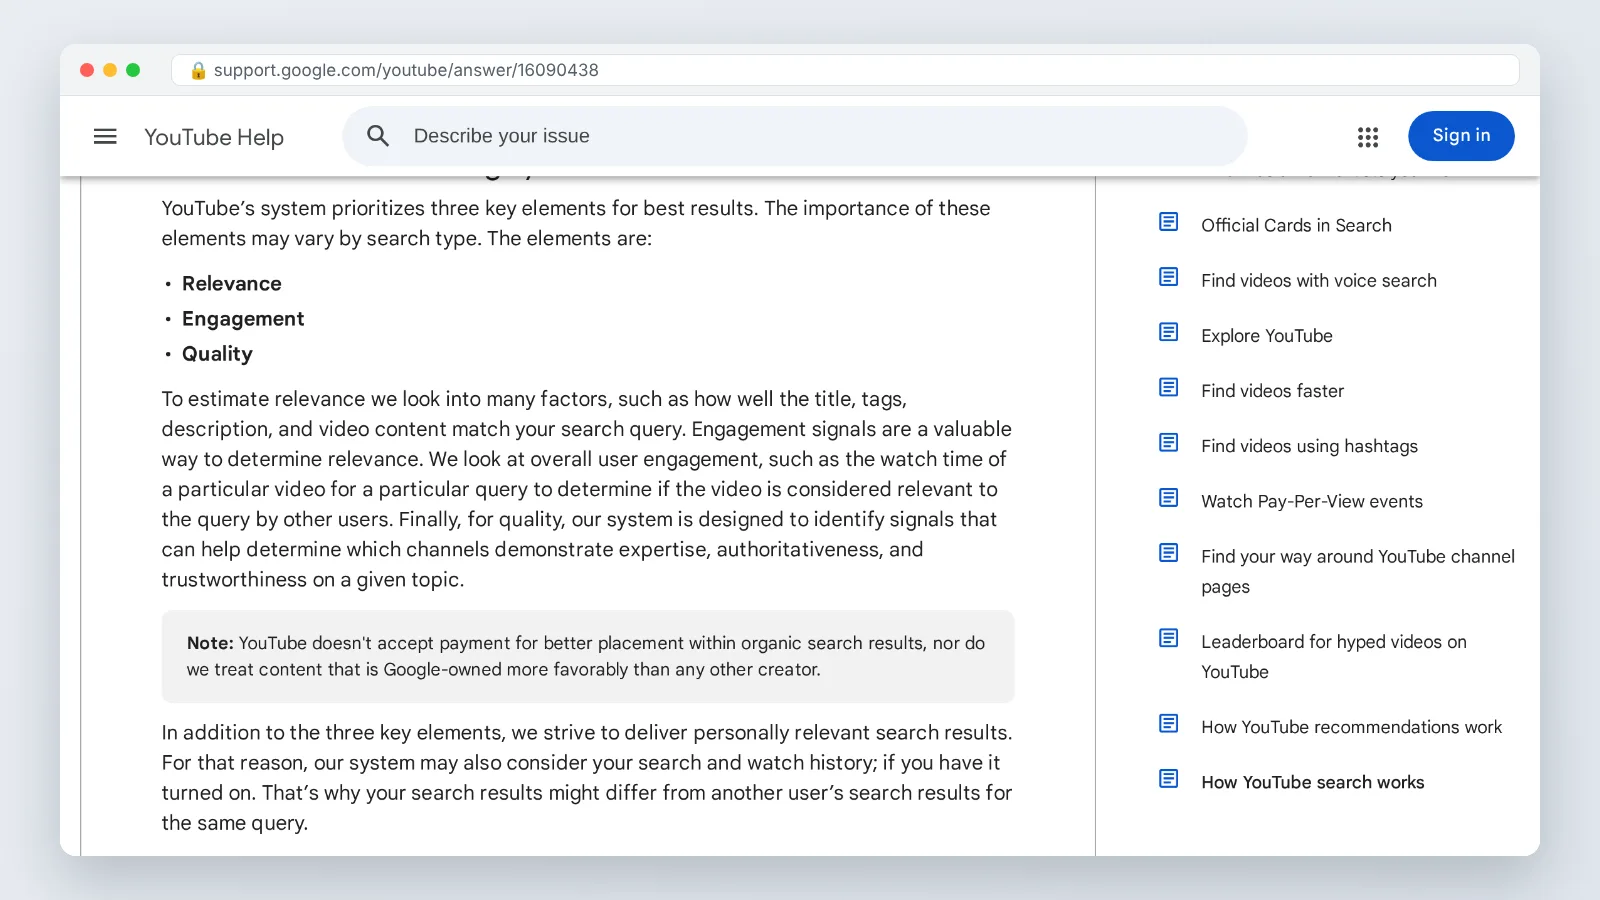Click the article icon beside Find videos with voice search
The width and height of the screenshot is (1600, 900).
pyautogui.click(x=1168, y=277)
